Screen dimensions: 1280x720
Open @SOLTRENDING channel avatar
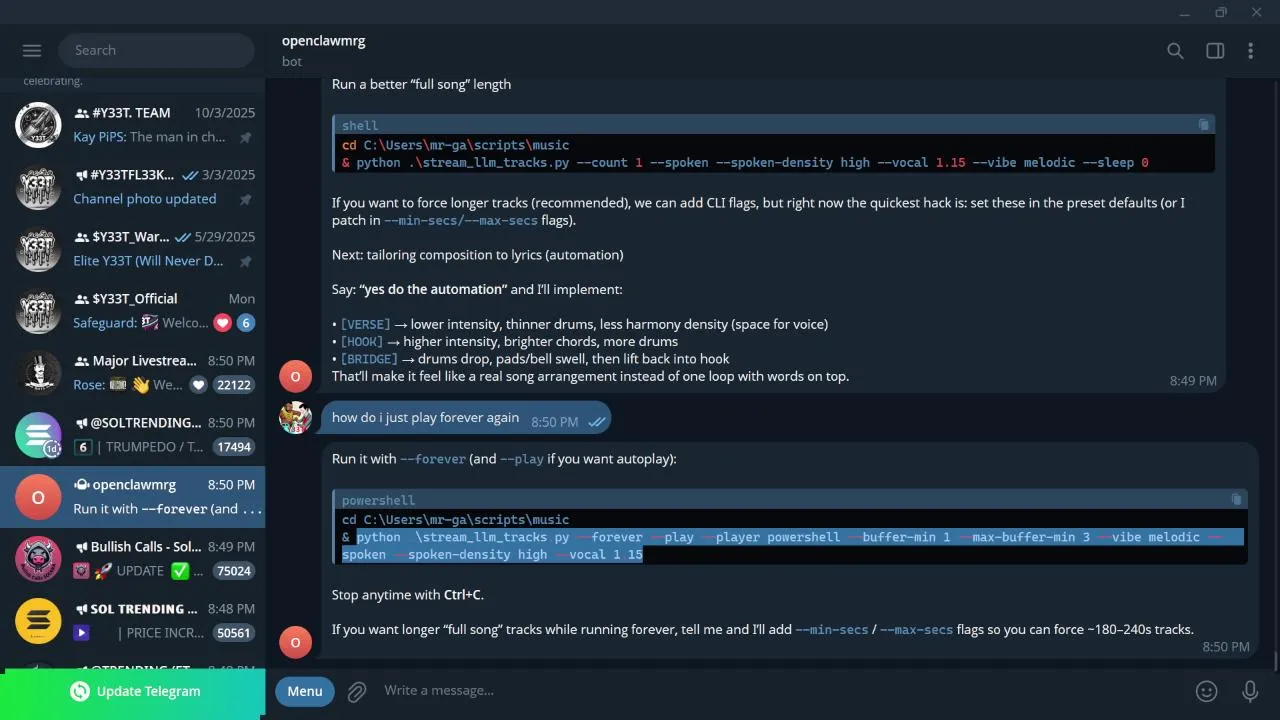(x=38, y=435)
